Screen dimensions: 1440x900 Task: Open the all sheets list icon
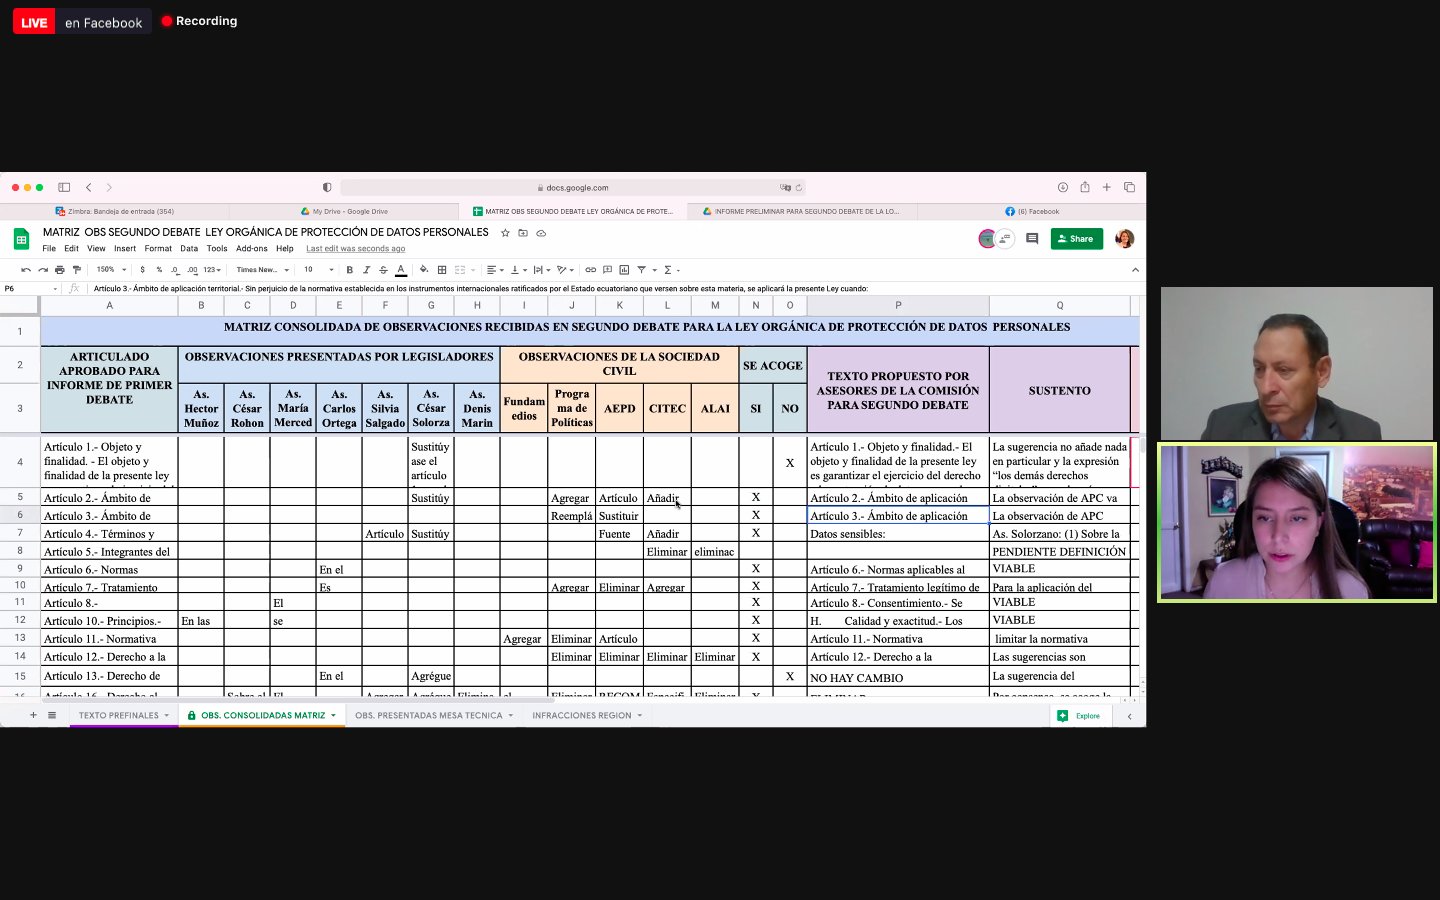[x=52, y=715]
